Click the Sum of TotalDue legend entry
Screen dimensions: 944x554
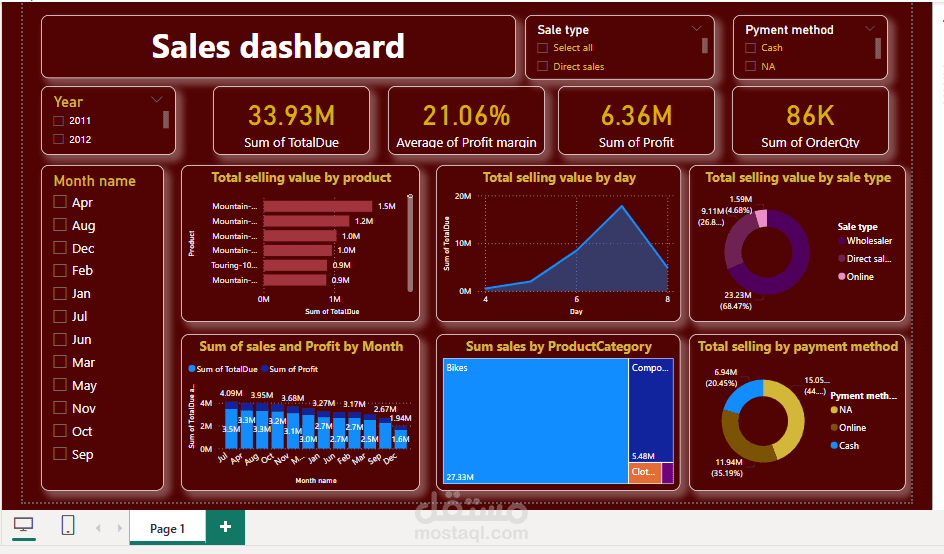pyautogui.click(x=223, y=369)
